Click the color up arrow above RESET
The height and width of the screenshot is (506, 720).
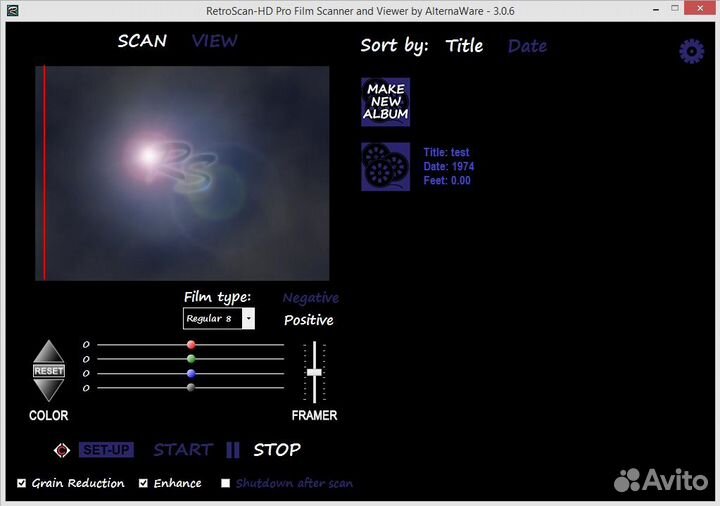48,352
